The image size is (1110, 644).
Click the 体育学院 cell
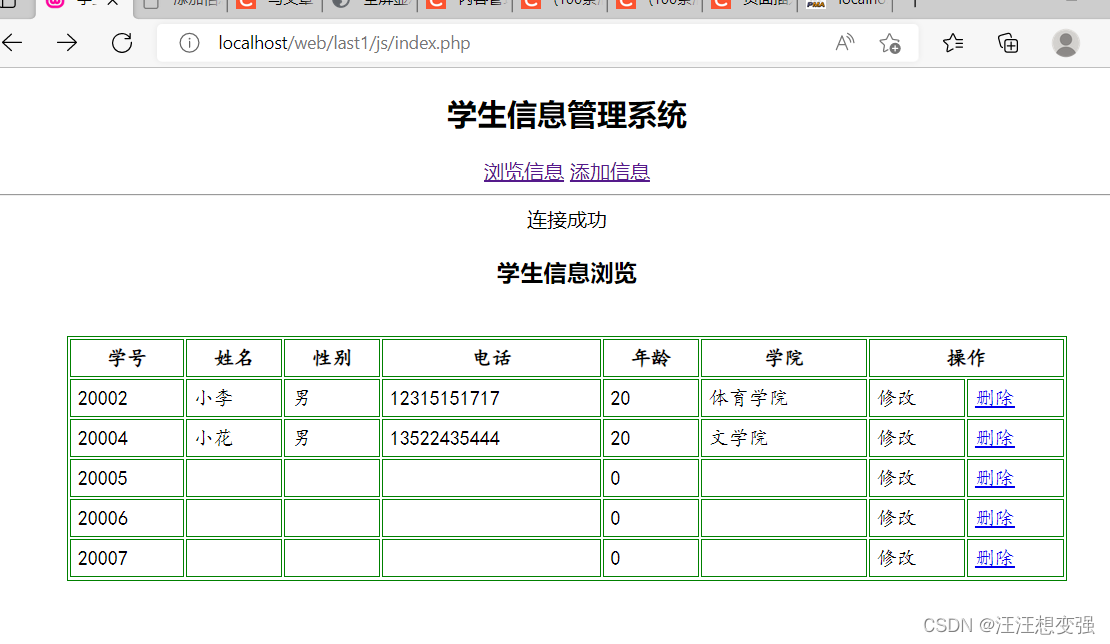(784, 398)
